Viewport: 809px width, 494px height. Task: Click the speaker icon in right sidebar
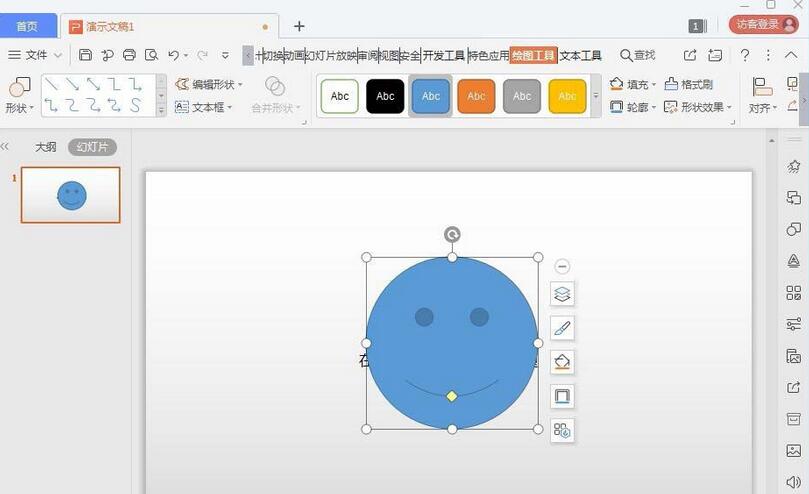[x=794, y=482]
